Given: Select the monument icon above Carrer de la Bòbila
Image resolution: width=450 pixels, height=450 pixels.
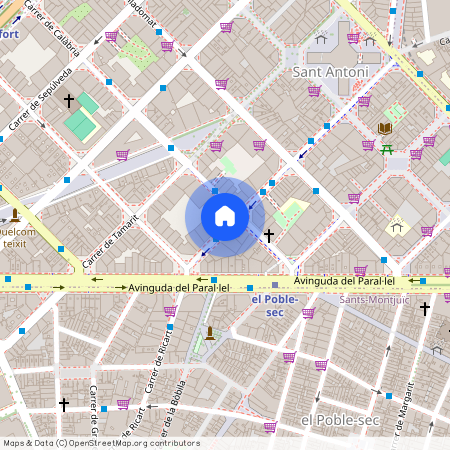Looking at the screenshot, I should 210,333.
